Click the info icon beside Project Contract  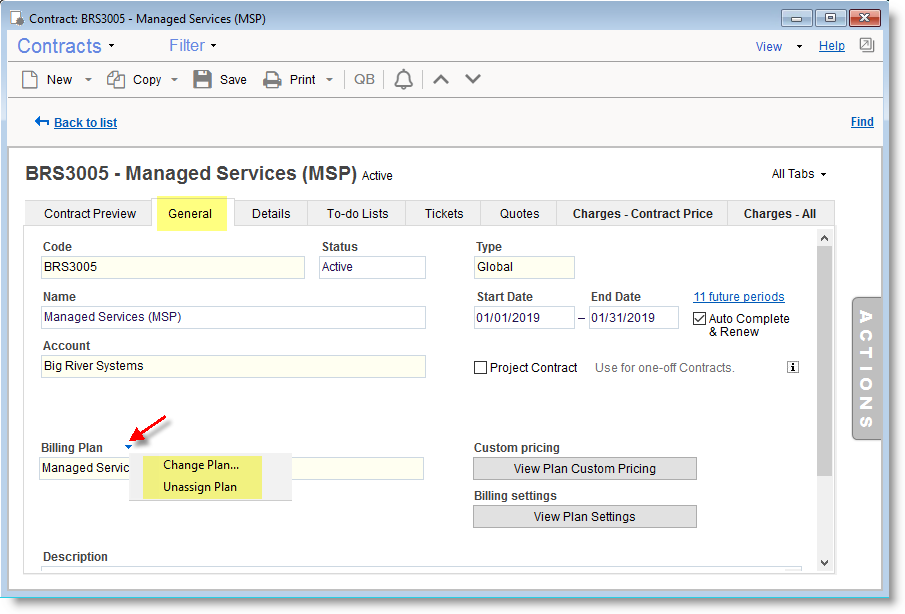[793, 367]
